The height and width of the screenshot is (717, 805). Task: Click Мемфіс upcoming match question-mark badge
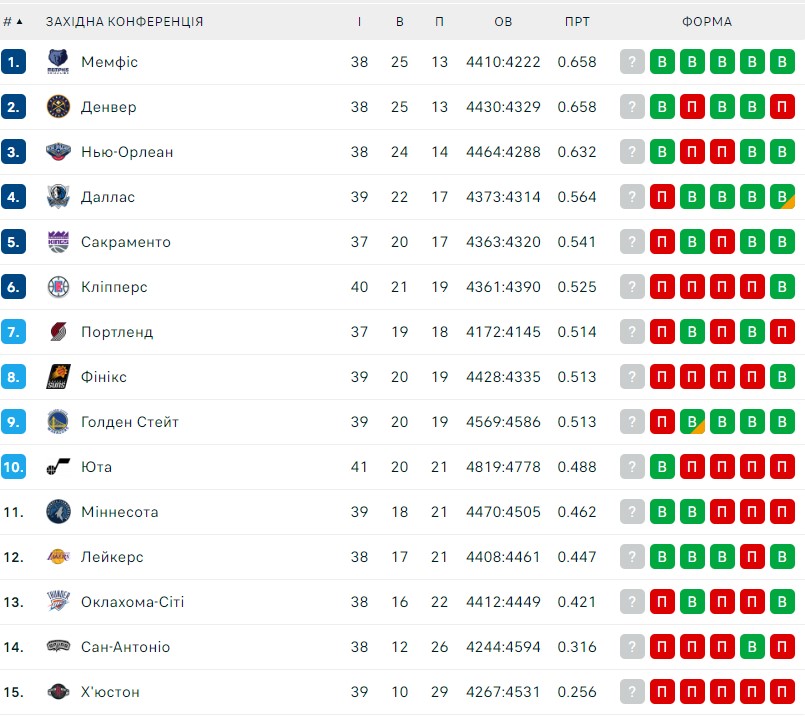pyautogui.click(x=632, y=62)
